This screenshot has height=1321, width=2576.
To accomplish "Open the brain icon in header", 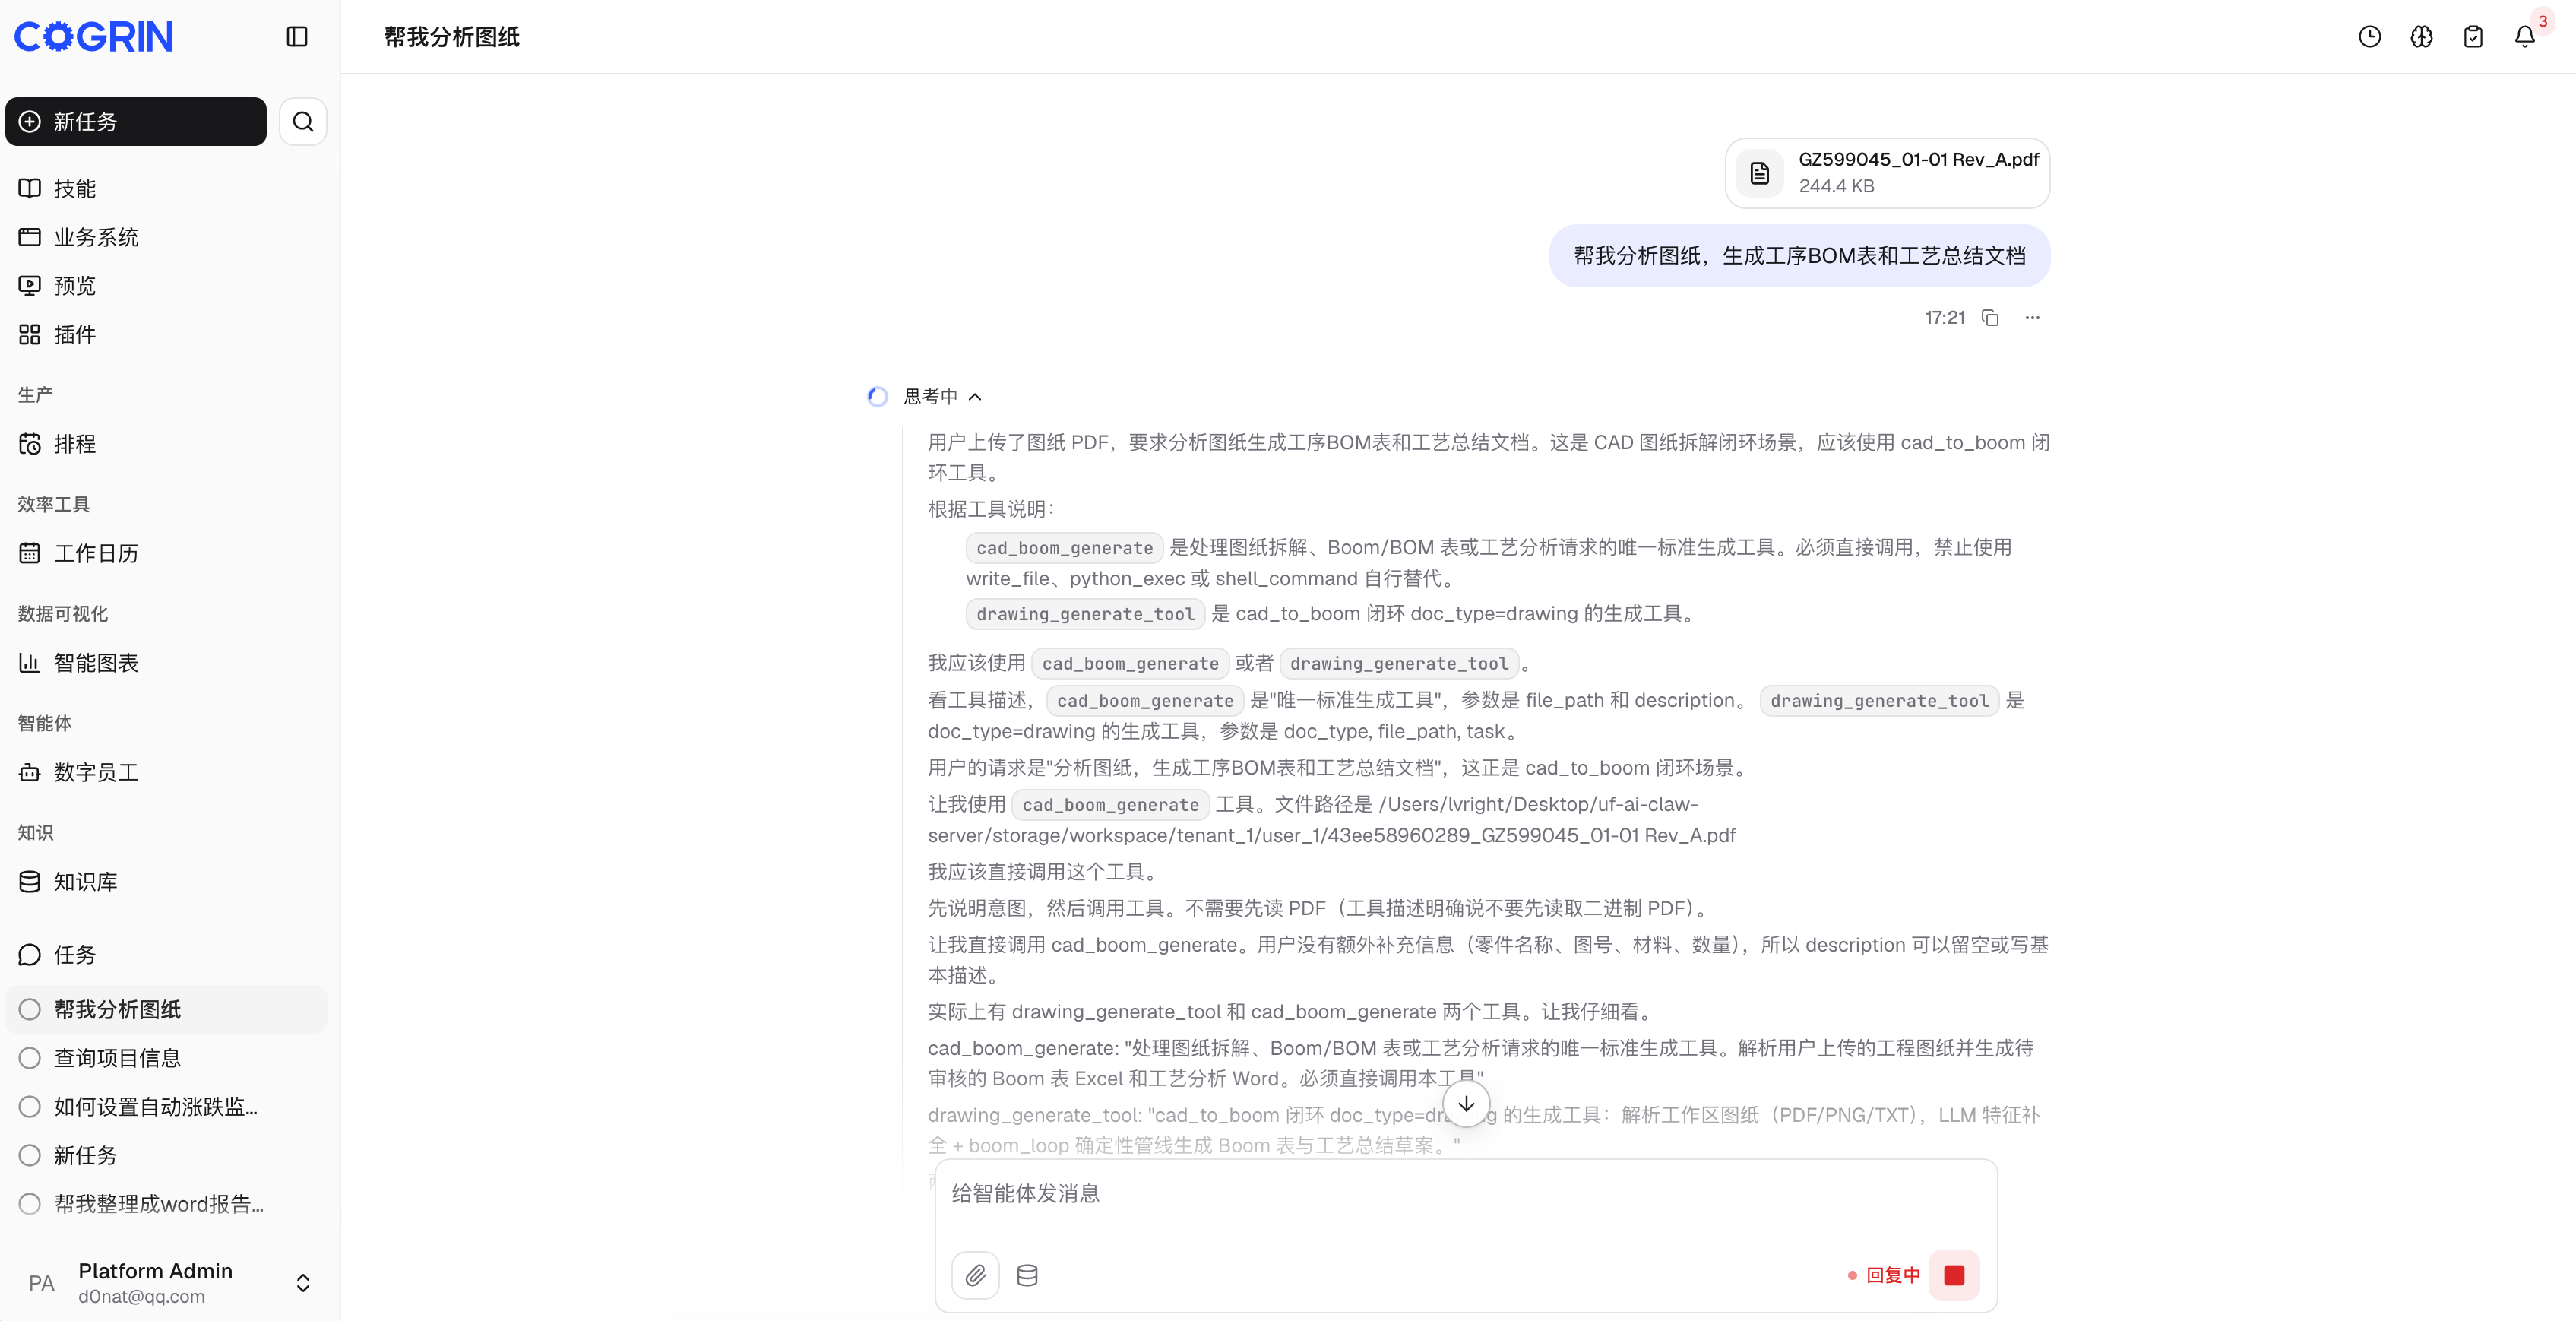I will pyautogui.click(x=2421, y=37).
